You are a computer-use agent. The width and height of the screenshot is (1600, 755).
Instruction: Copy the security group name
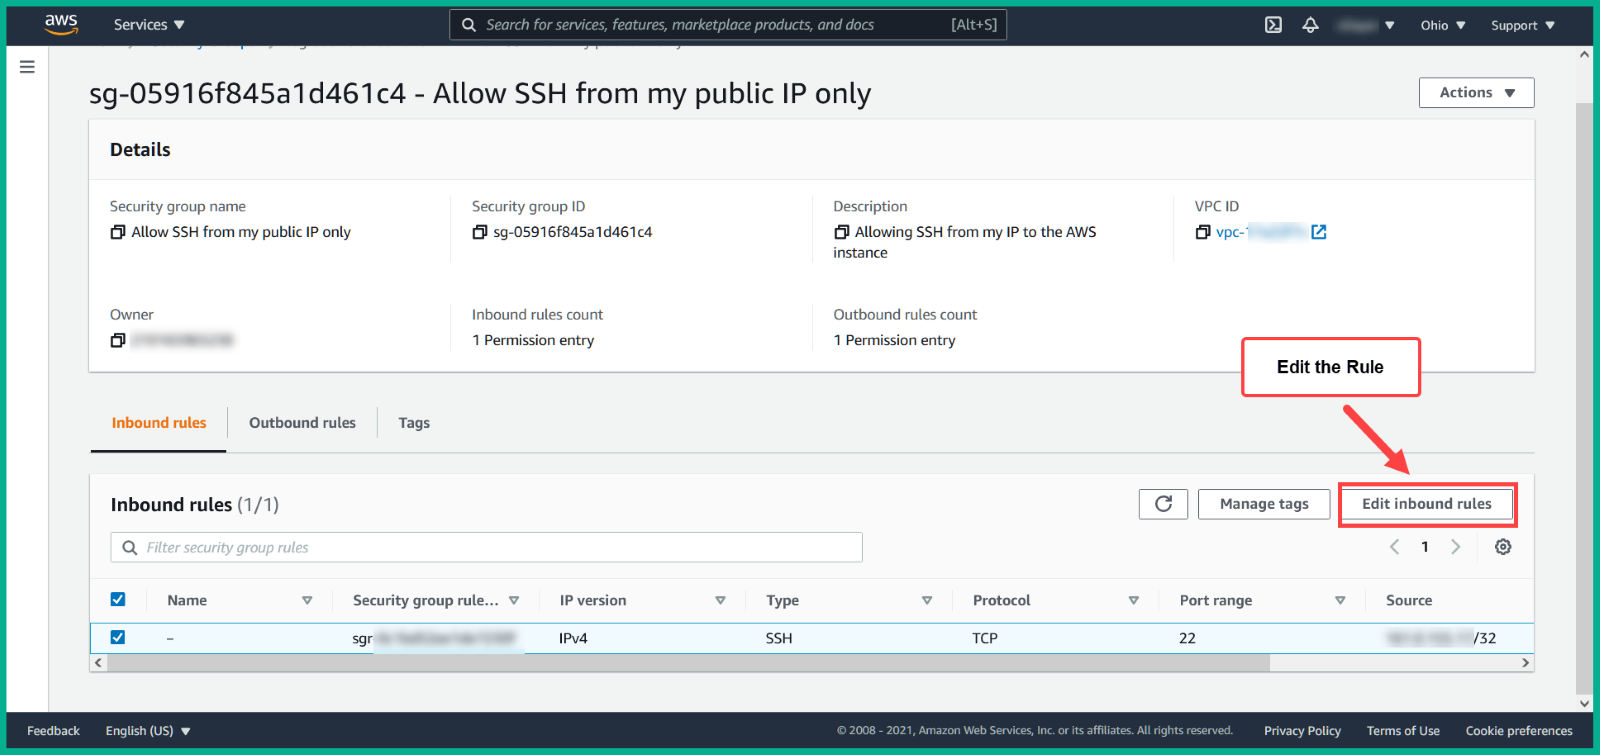tap(118, 232)
